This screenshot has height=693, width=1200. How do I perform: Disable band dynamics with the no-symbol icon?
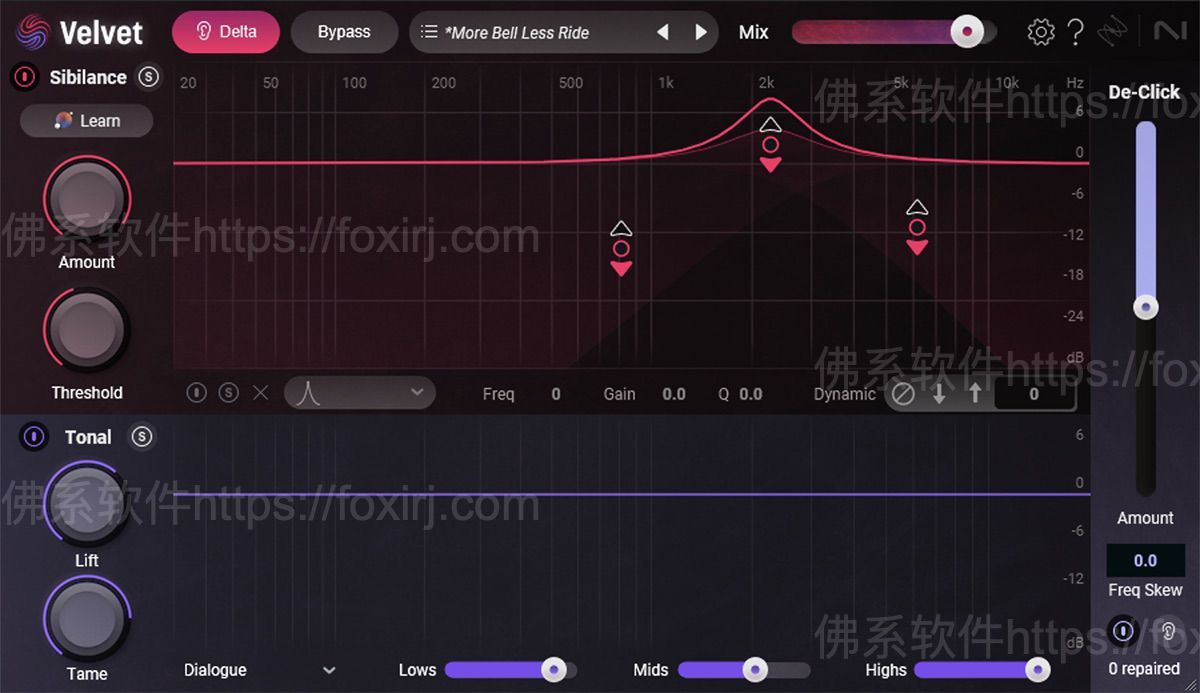coord(903,394)
